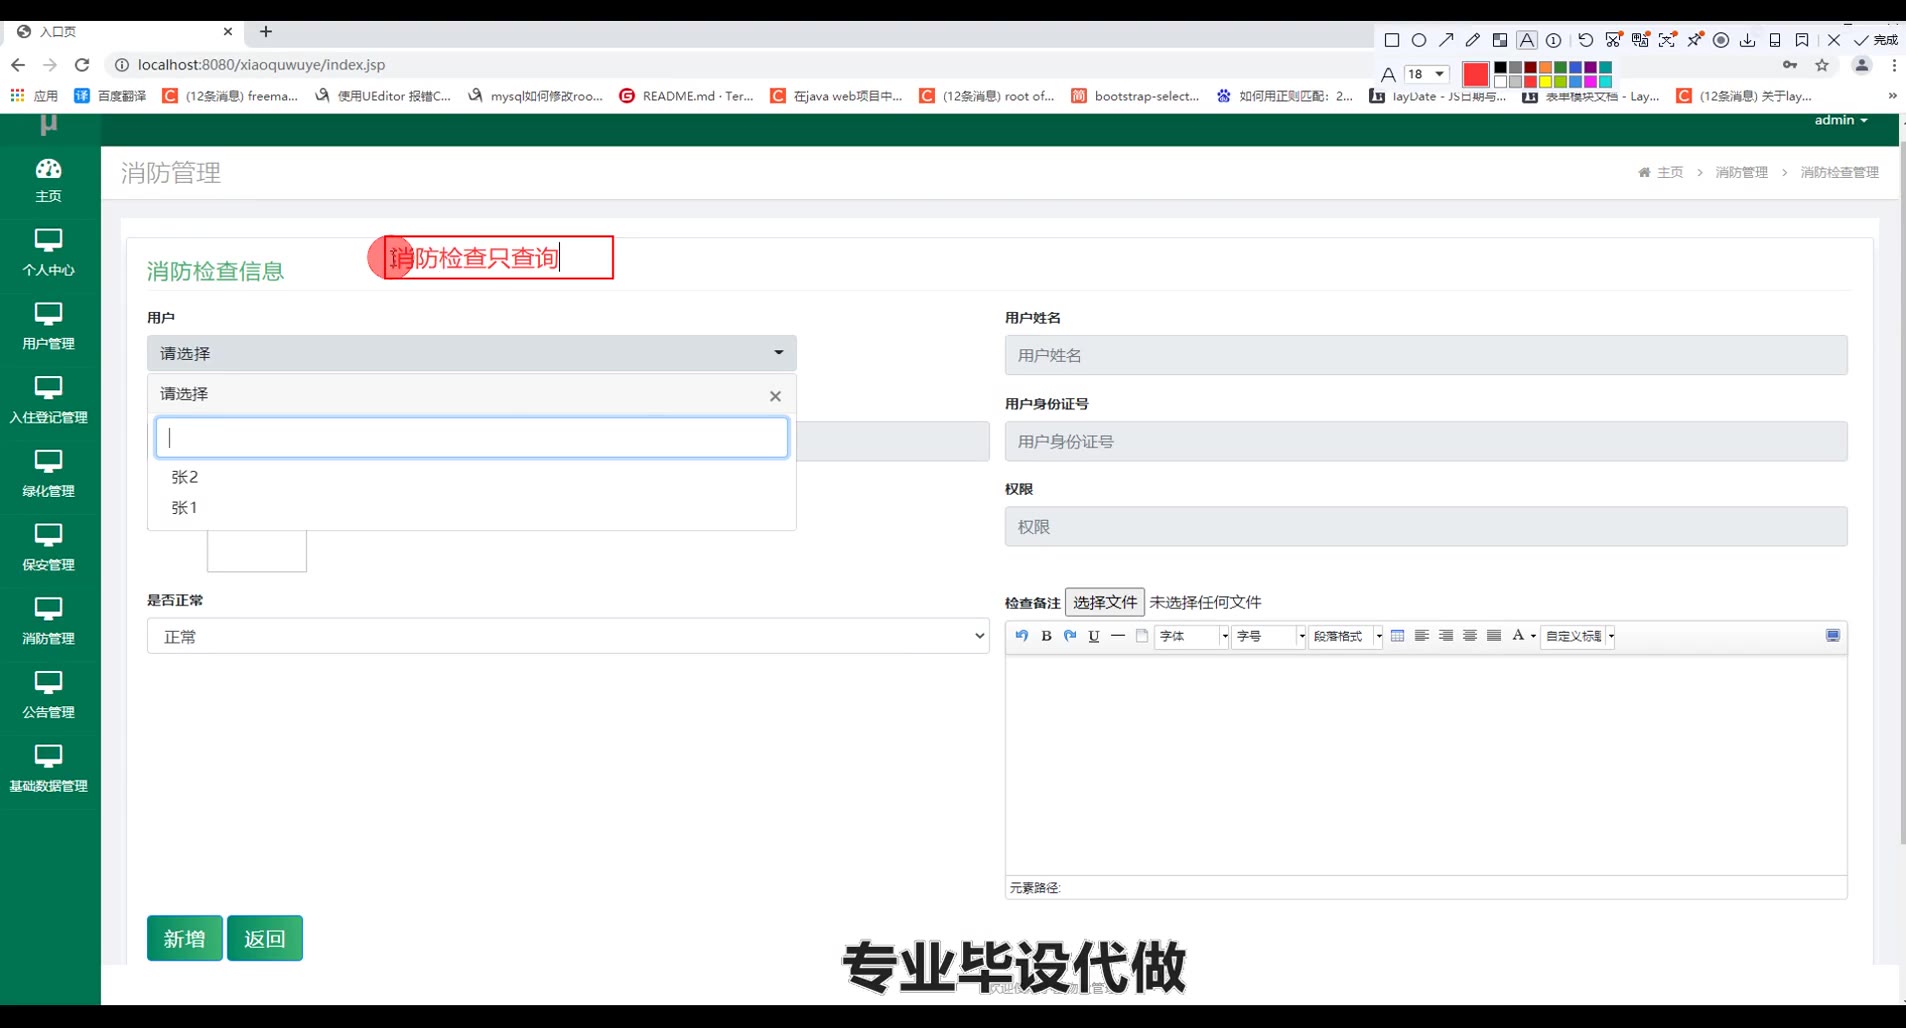Select the arrow annotation tool
The image size is (1906, 1028).
(x=1446, y=40)
